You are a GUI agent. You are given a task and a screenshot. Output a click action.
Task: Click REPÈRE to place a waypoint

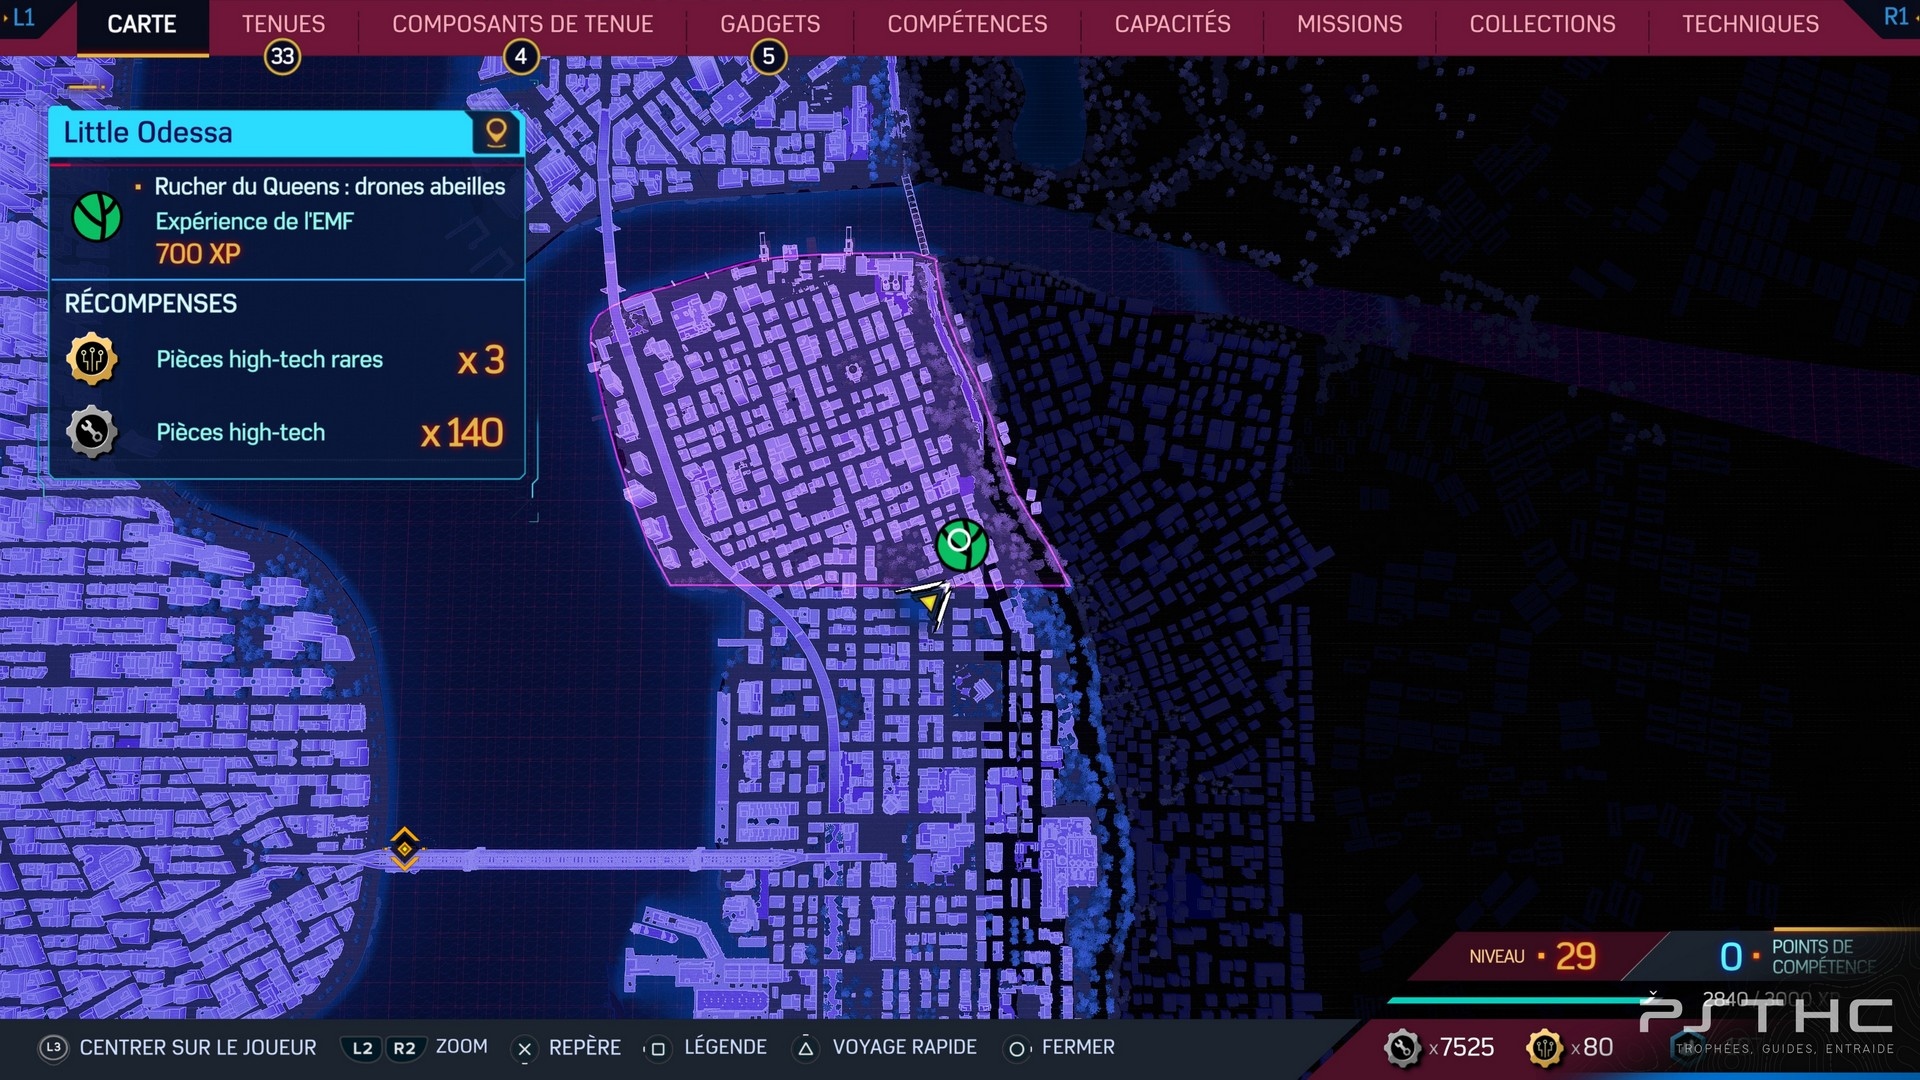point(585,1047)
